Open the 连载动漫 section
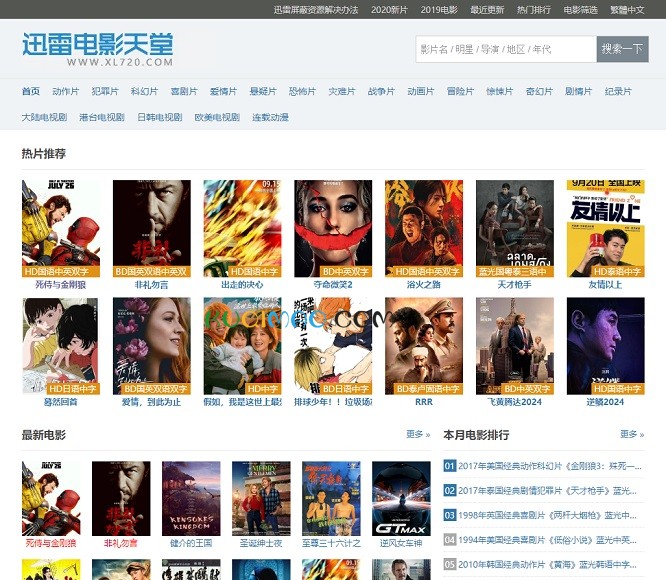 271,117
